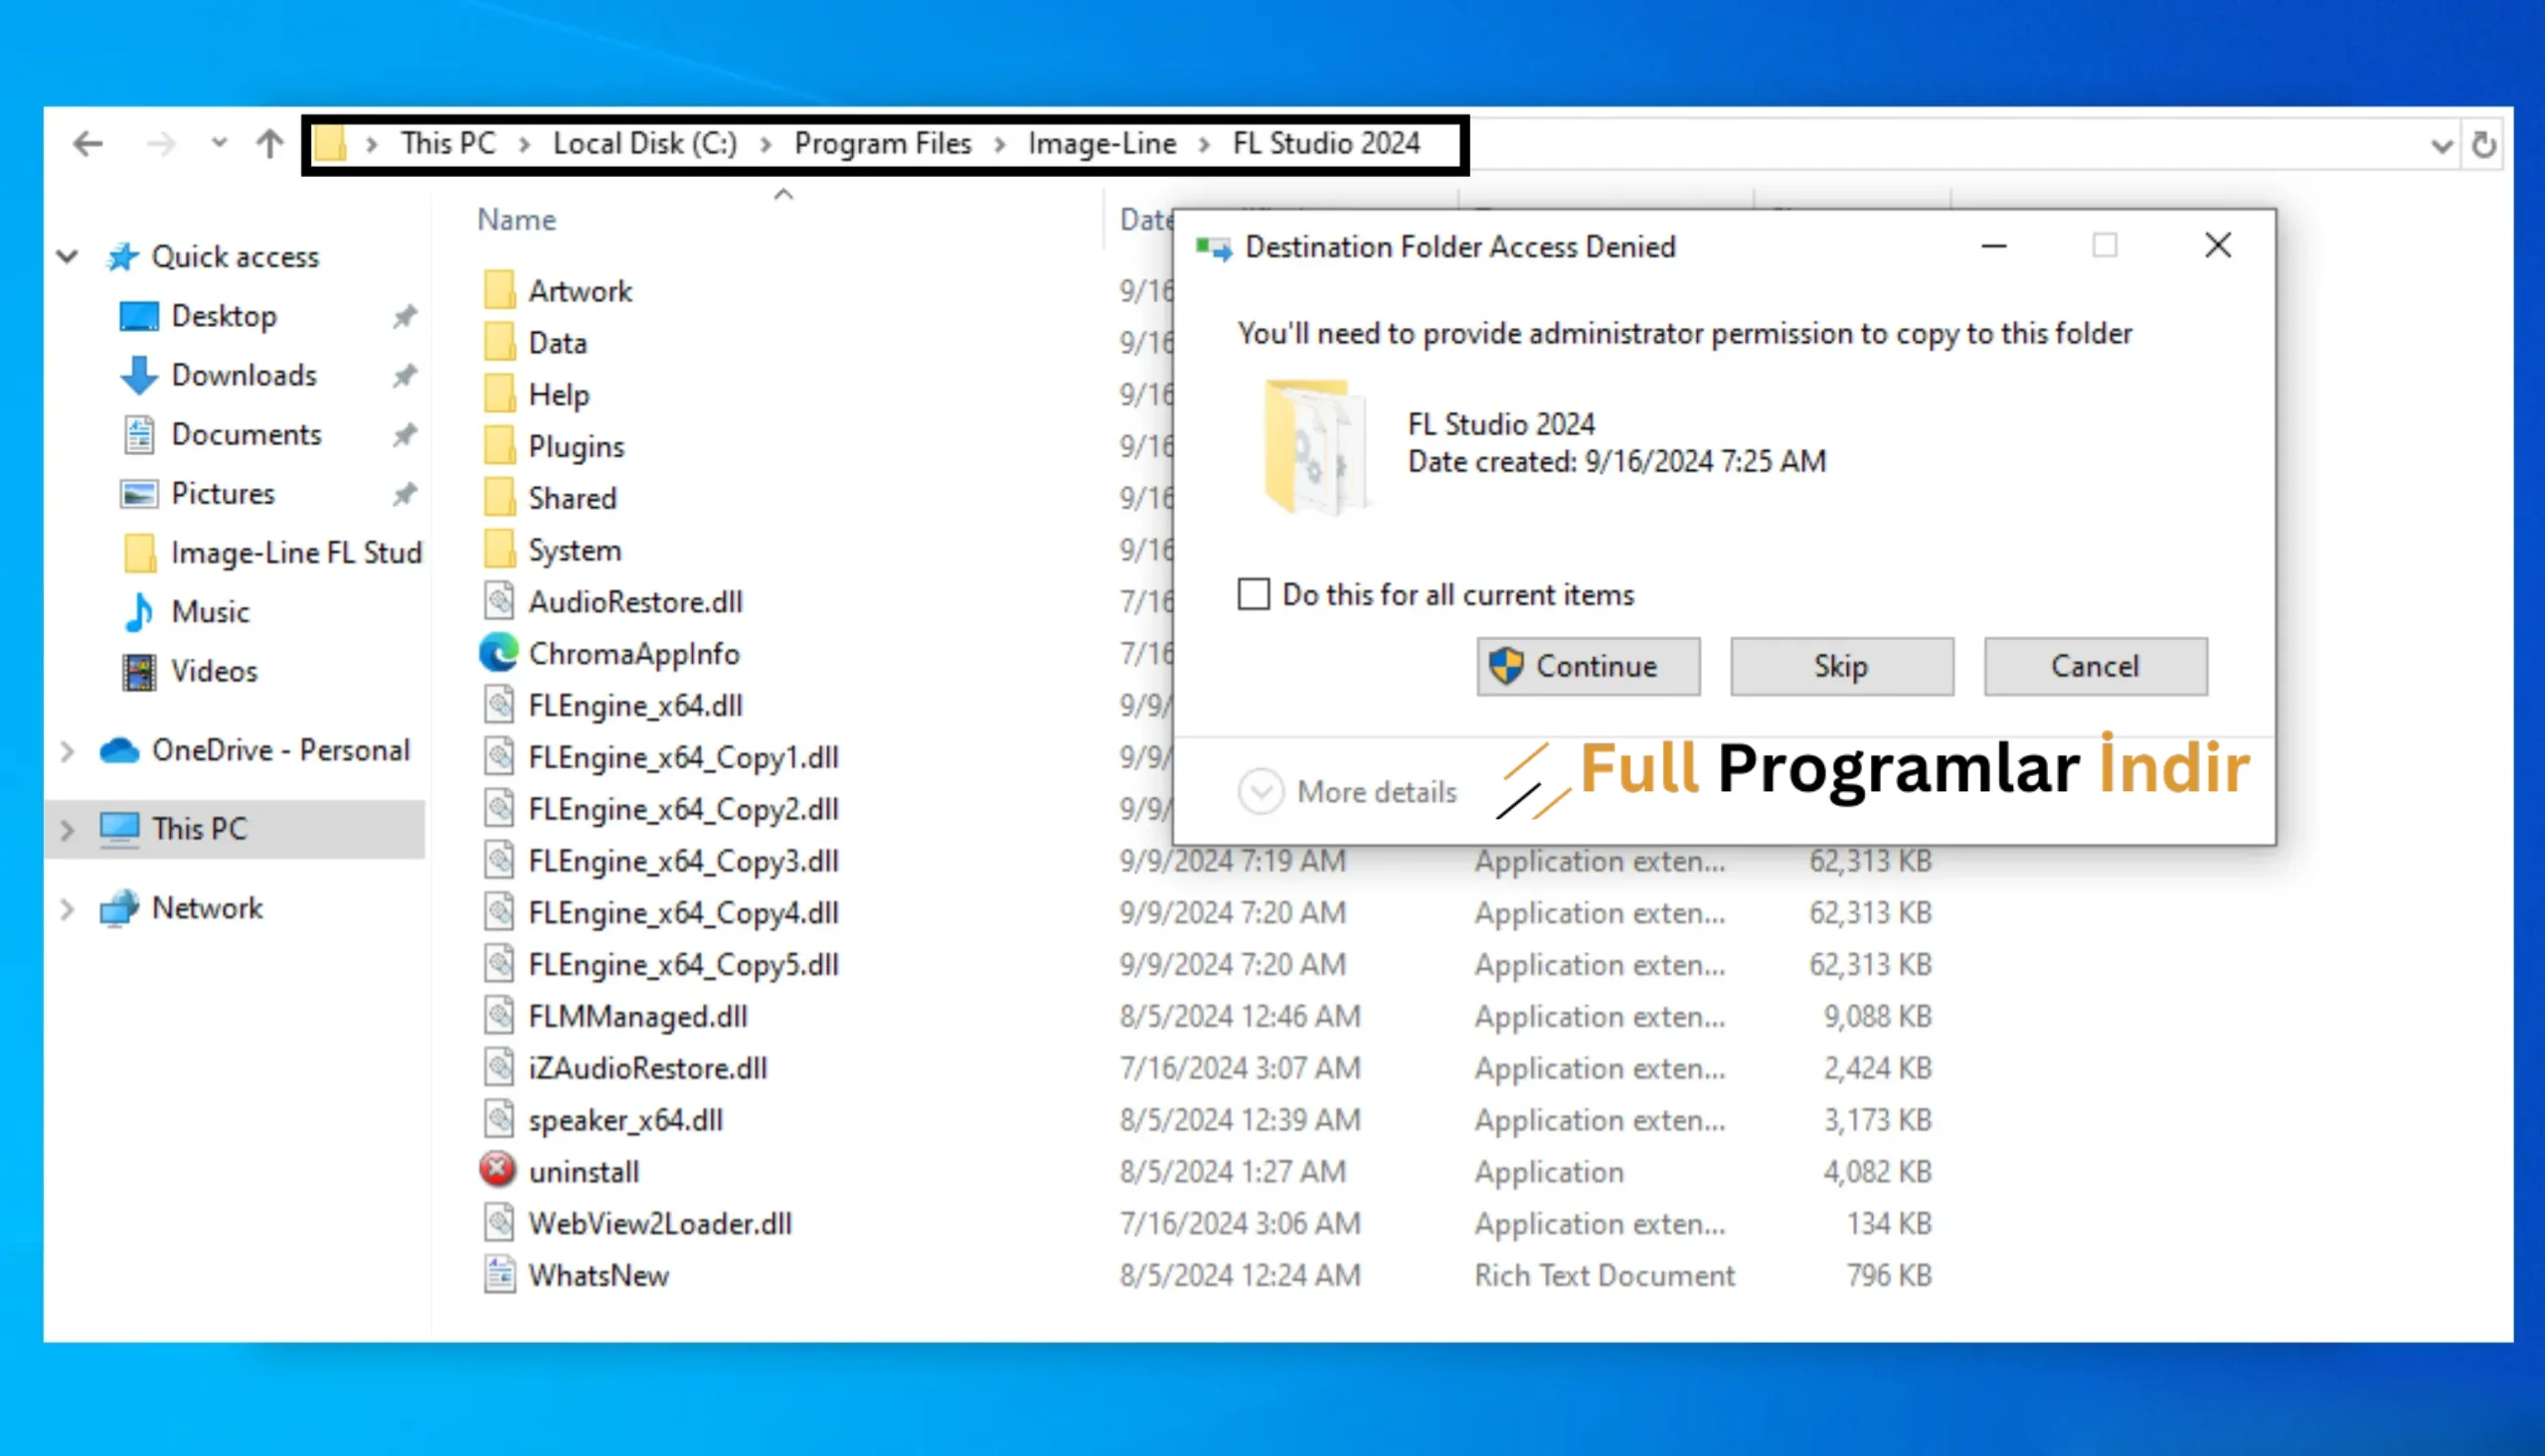Select the Plugins folder icon
Screen dimensions: 2545x1456
point(499,446)
